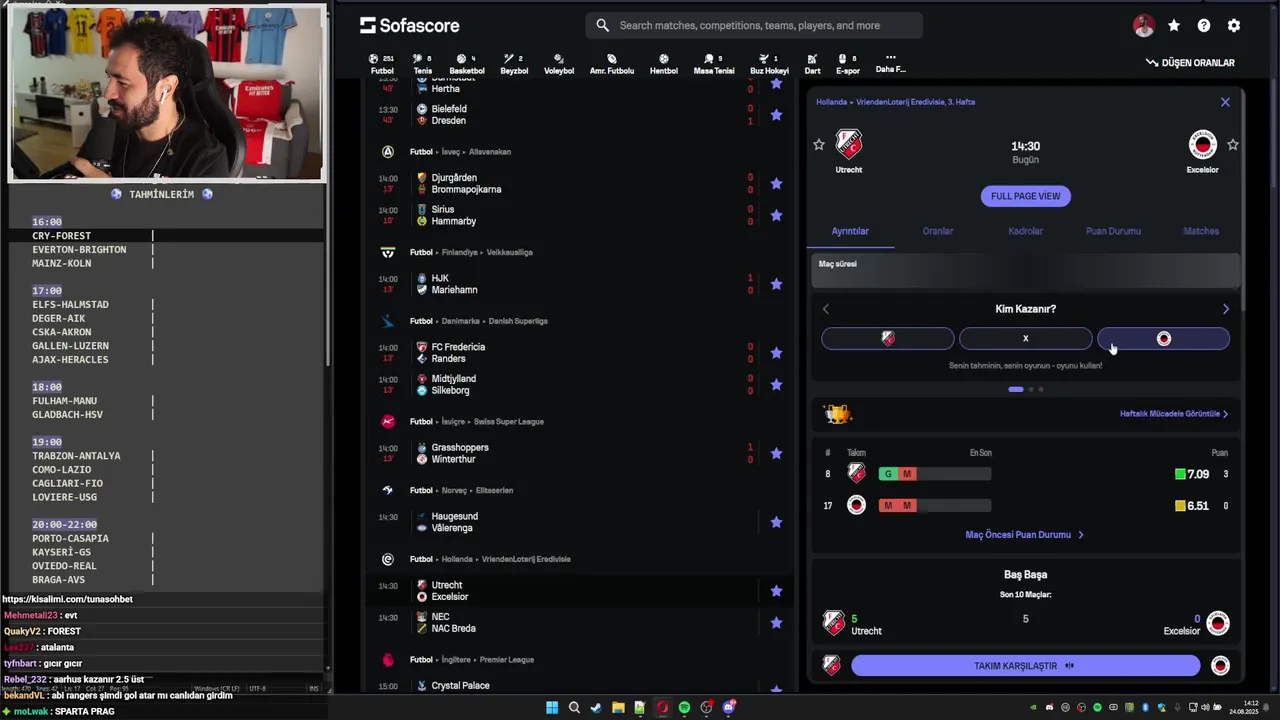The width and height of the screenshot is (1280, 720).
Task: Close the Utrecht-Excelsior match panel
Action: point(1225,102)
